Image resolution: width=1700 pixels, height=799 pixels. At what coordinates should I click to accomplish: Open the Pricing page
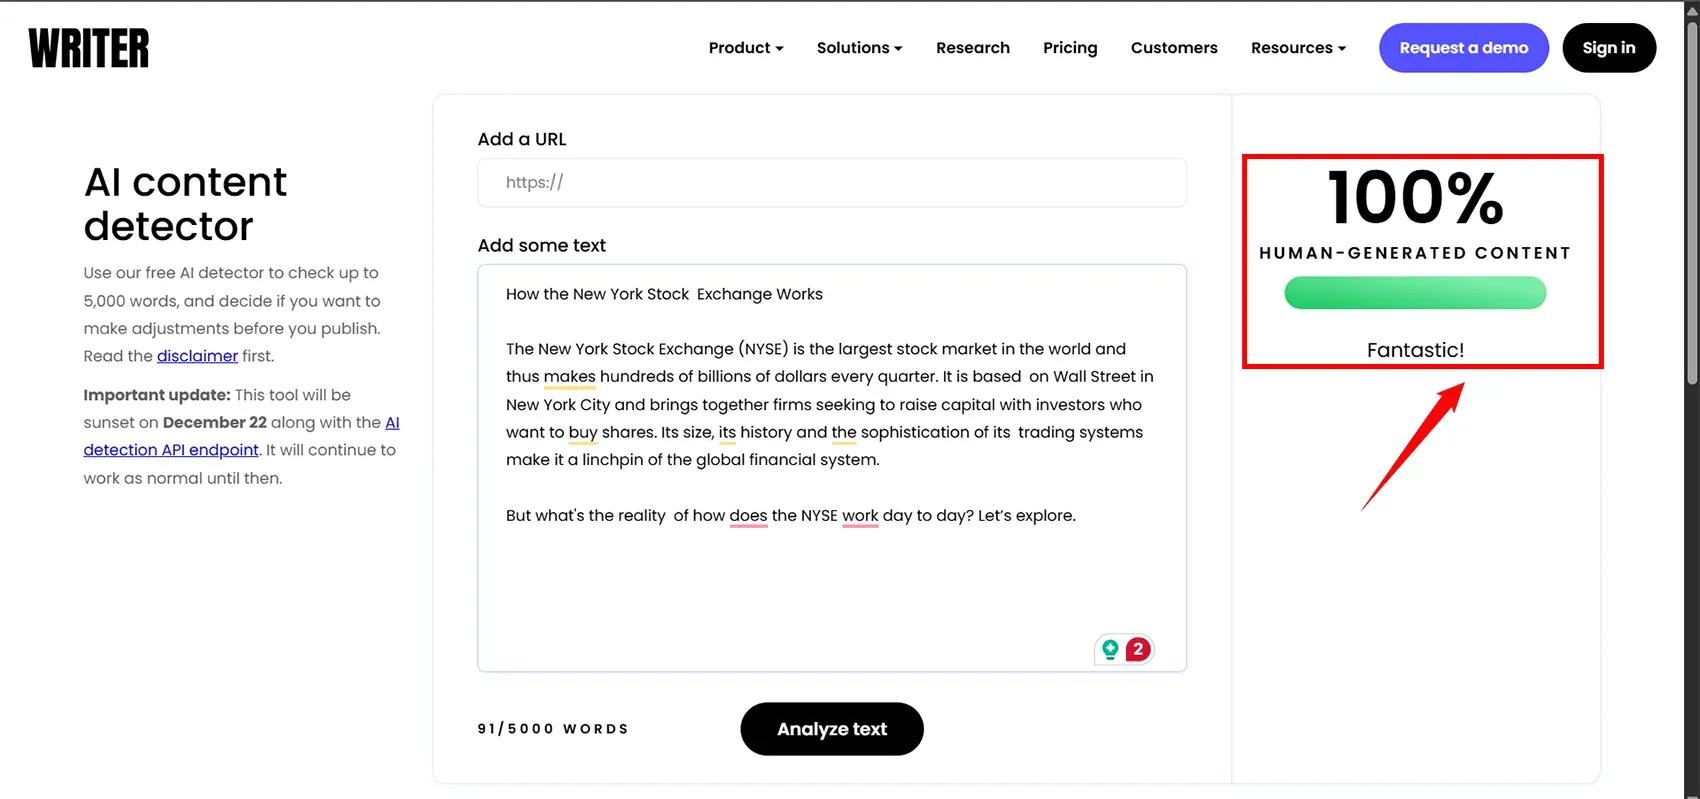[x=1069, y=48]
